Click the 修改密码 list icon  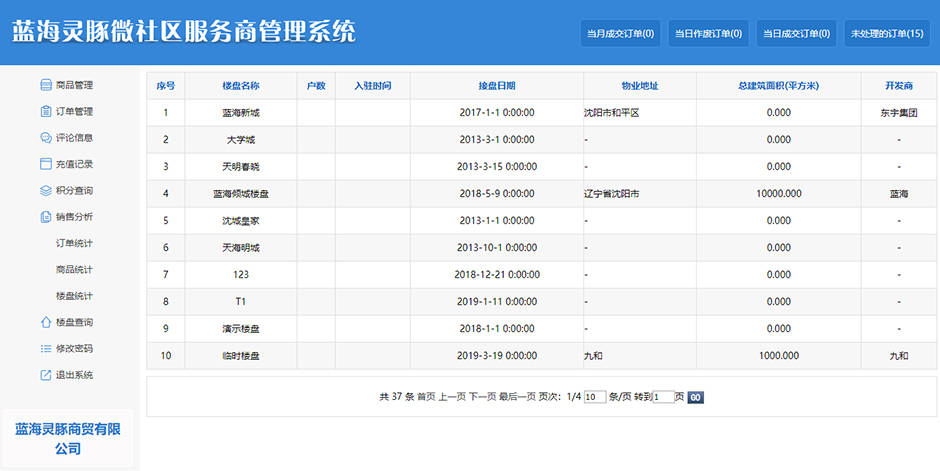pyautogui.click(x=46, y=349)
